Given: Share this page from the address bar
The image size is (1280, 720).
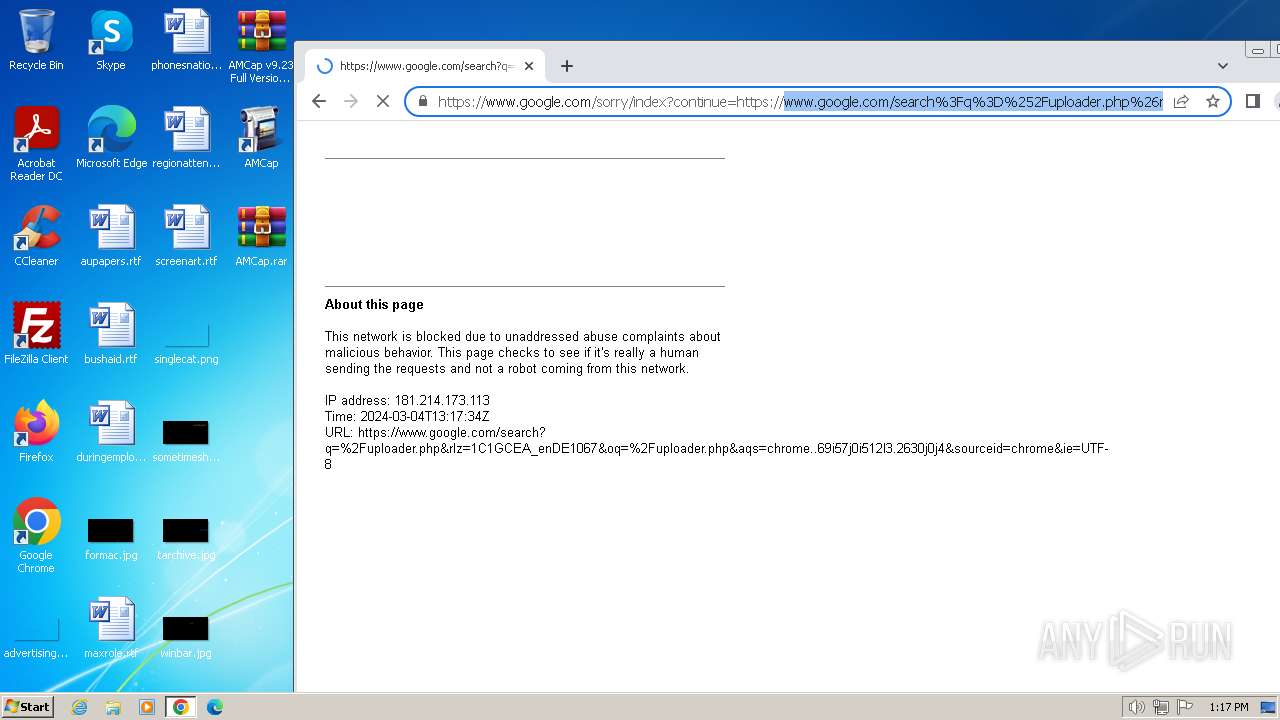Looking at the screenshot, I should (x=1181, y=101).
